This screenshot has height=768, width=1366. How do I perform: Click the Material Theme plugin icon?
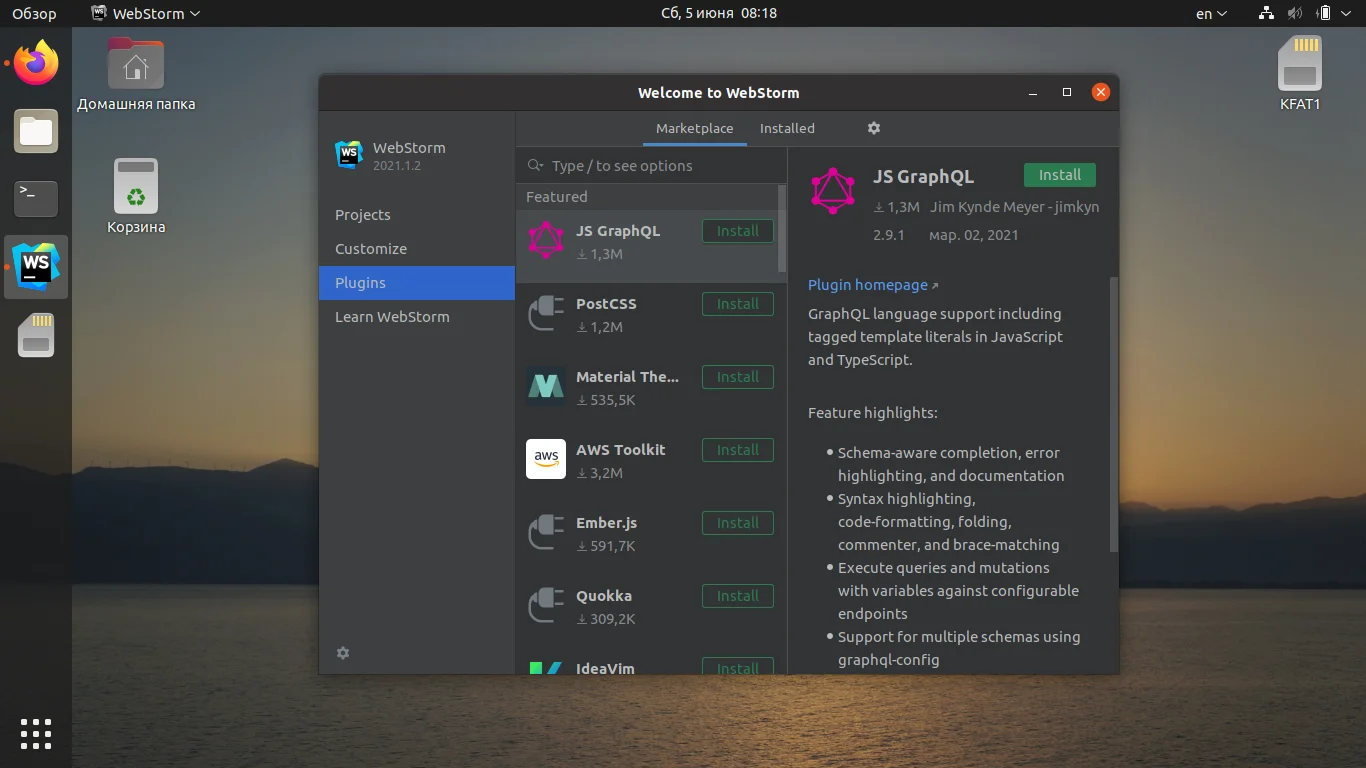(x=545, y=386)
